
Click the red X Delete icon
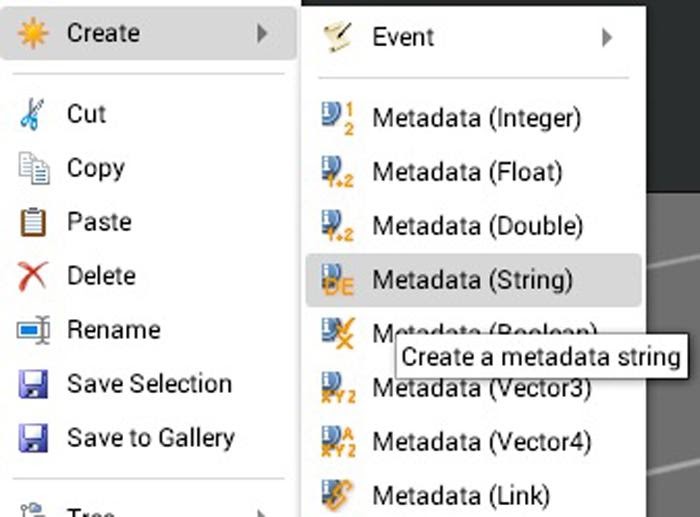[33, 276]
